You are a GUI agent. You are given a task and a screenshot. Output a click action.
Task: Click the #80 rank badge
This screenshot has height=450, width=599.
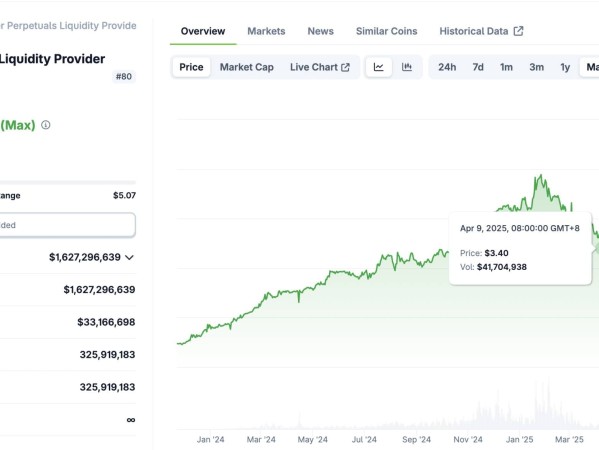click(x=124, y=76)
